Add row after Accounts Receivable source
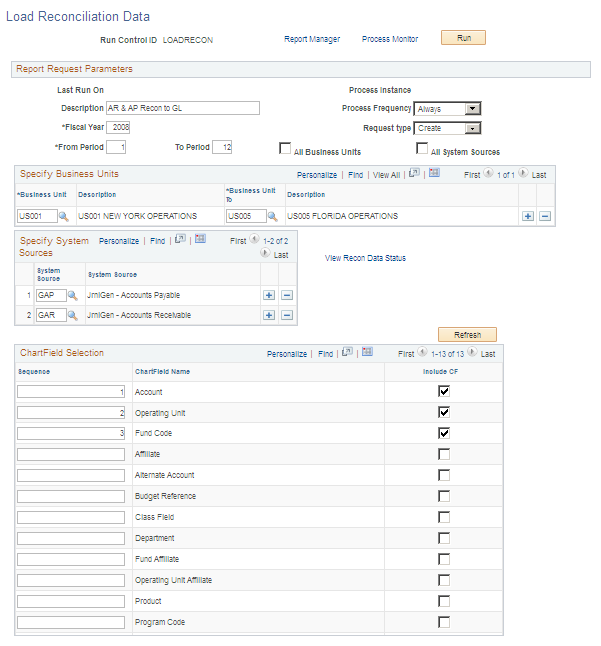Screen dimensions: 601x646 (x=269, y=315)
